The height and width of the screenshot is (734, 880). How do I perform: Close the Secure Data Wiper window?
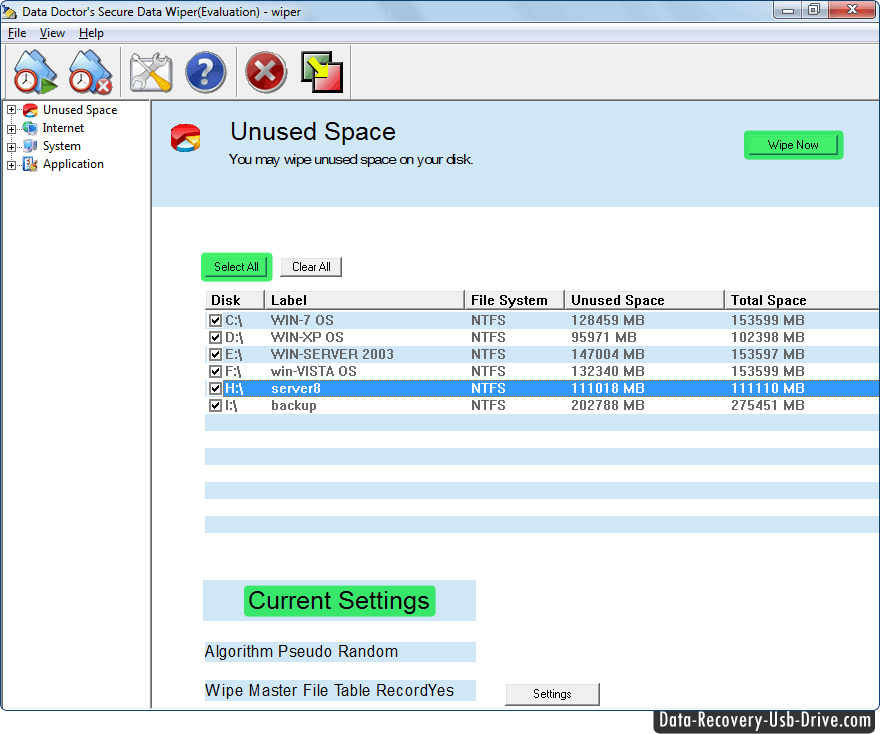pos(852,10)
